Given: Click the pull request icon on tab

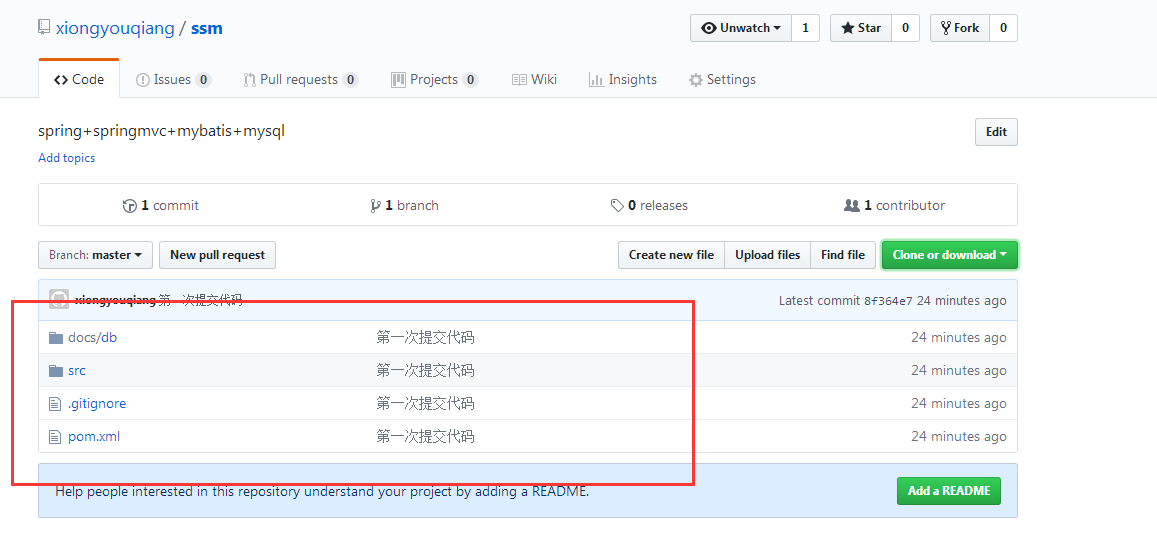Looking at the screenshot, I should [x=249, y=80].
